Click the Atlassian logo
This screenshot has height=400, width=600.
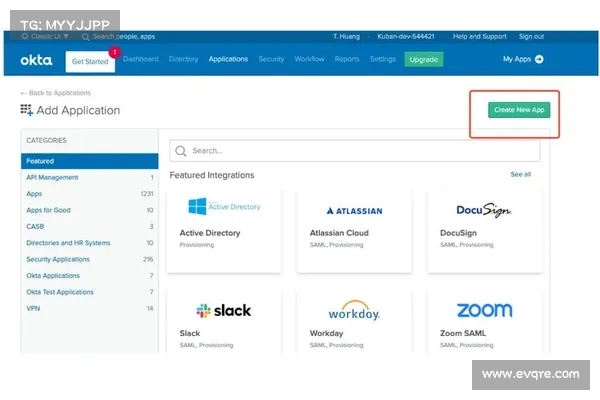tap(354, 211)
